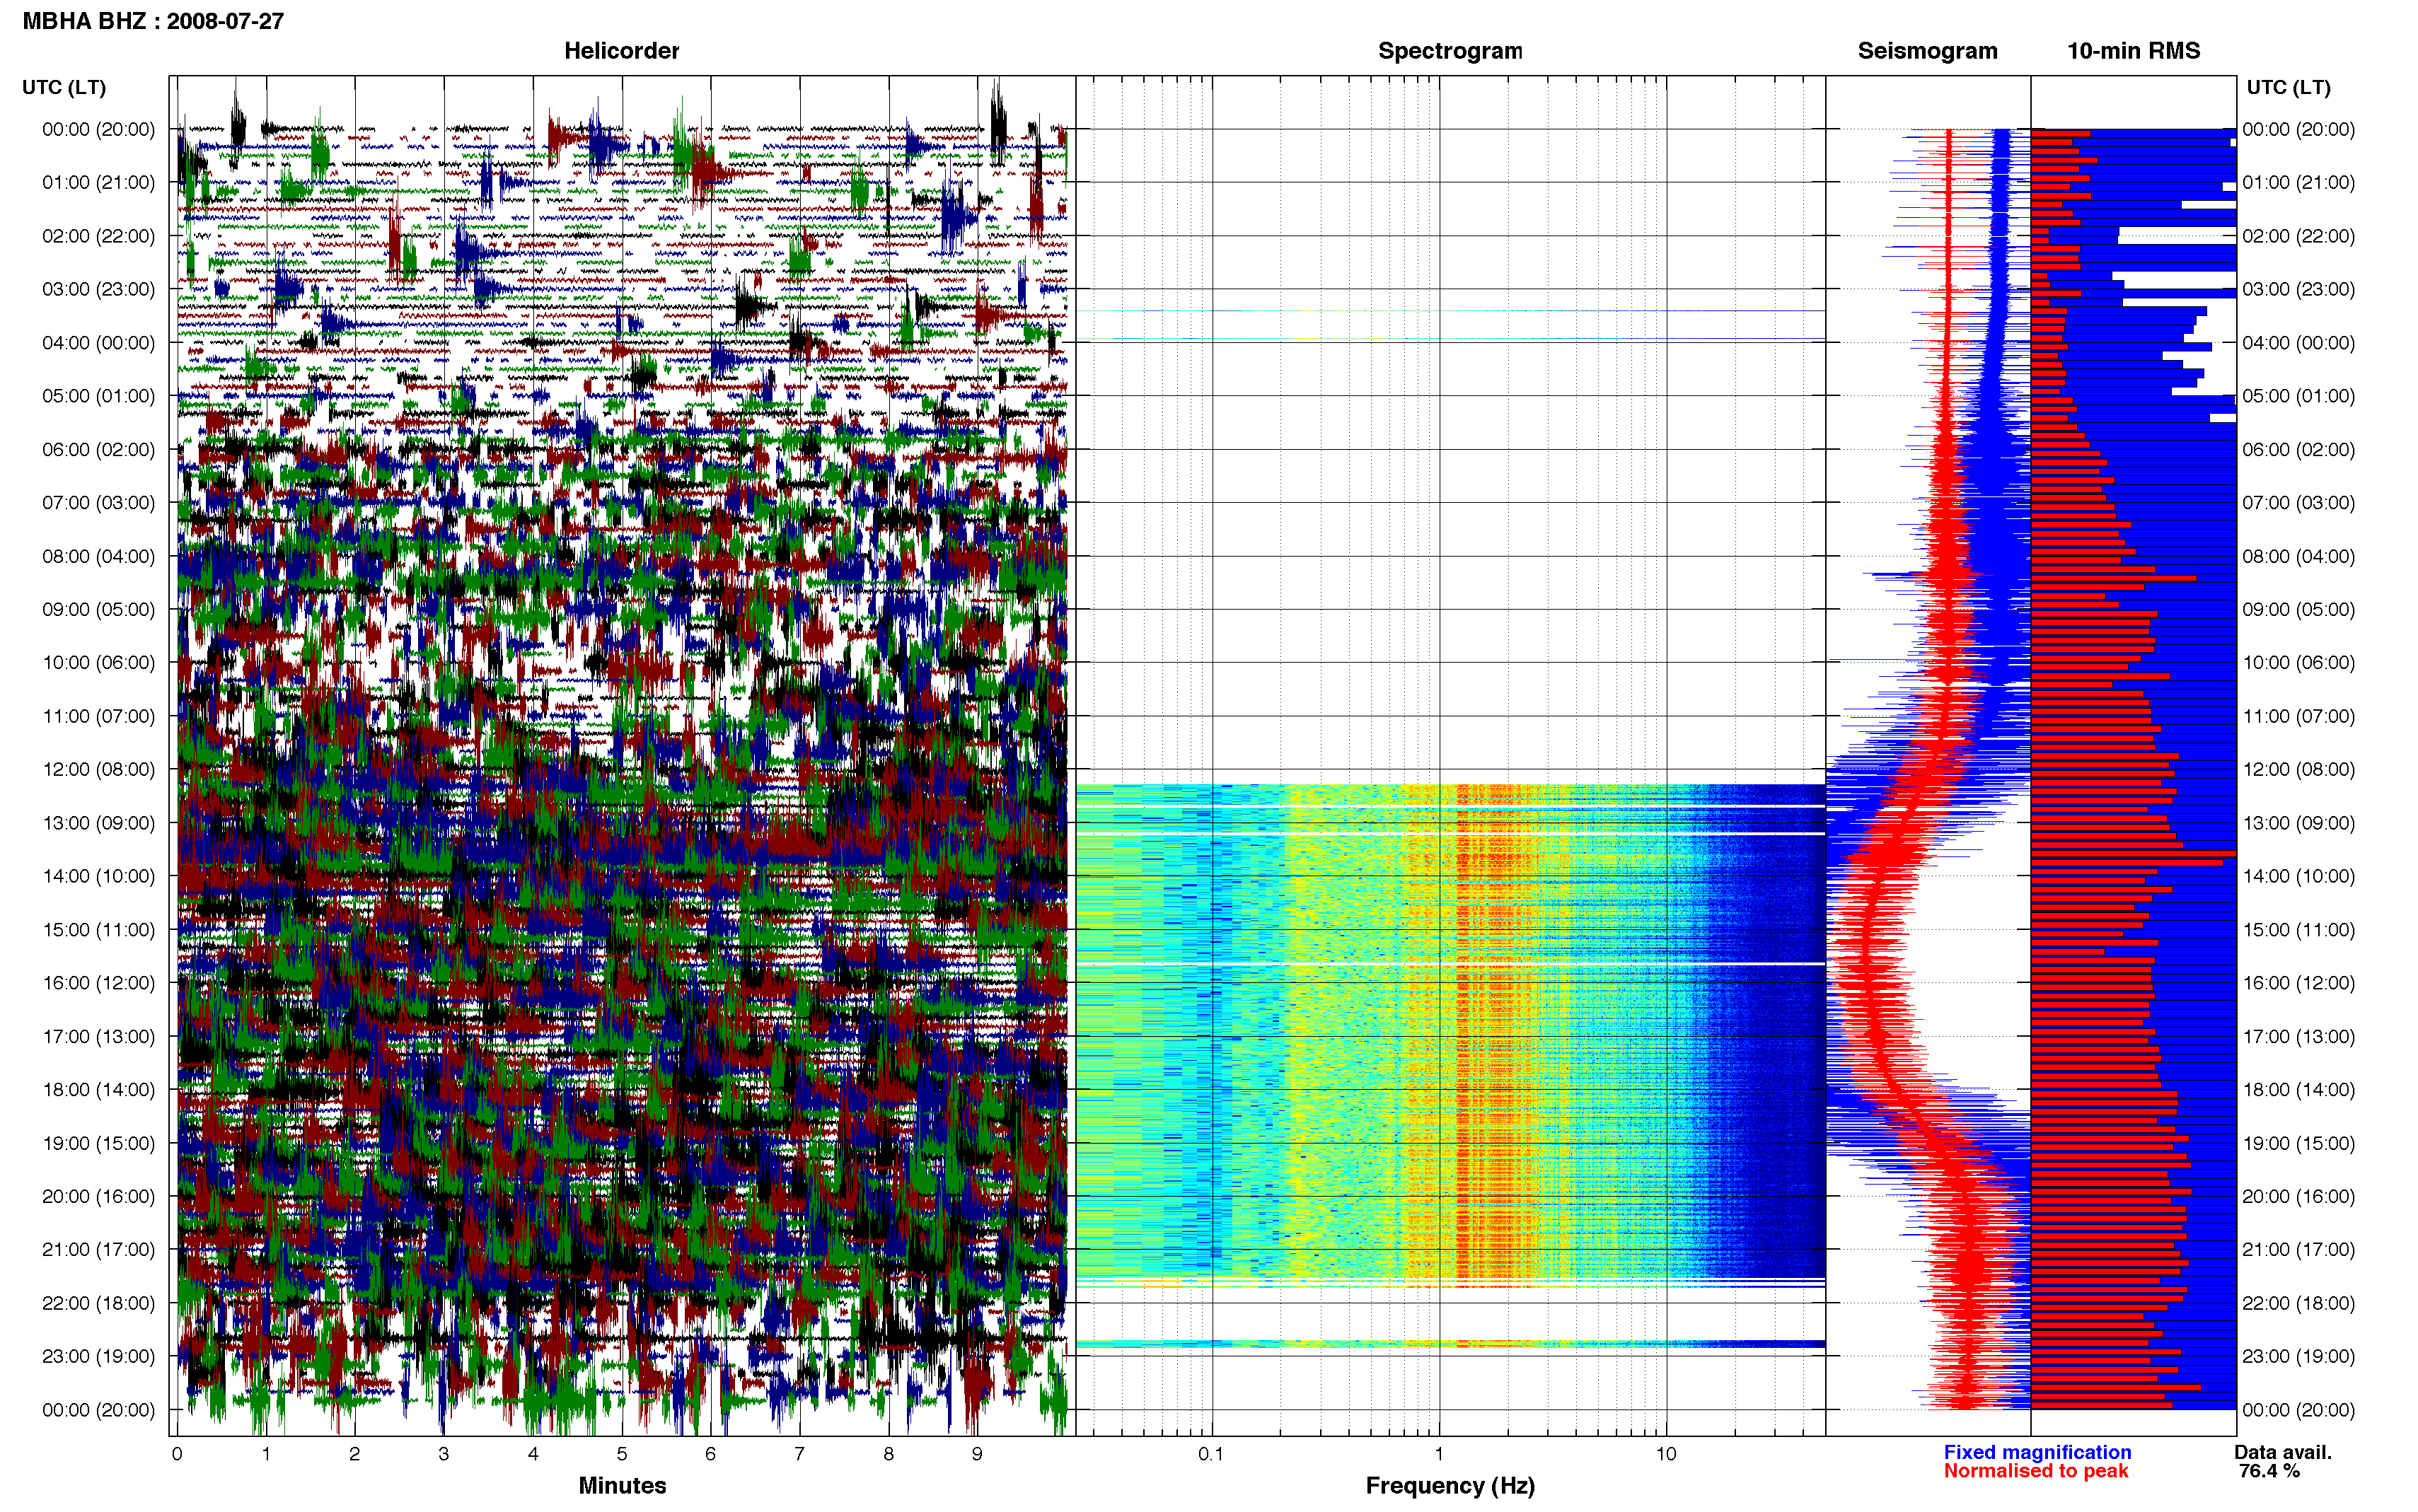Select the 'Helicorder' panel heading
The height and width of the screenshot is (1512, 2418).
coord(621,51)
